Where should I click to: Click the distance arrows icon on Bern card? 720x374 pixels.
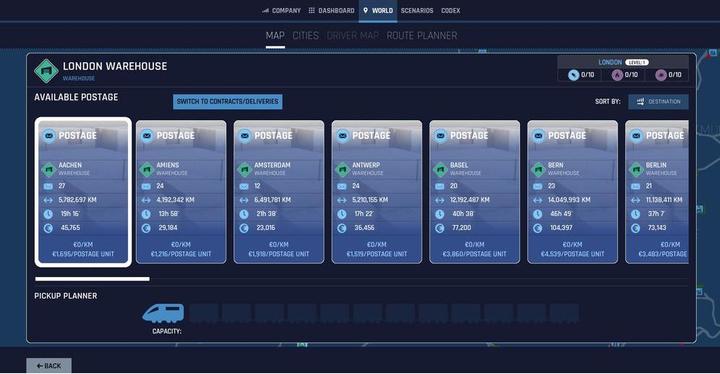(537, 200)
